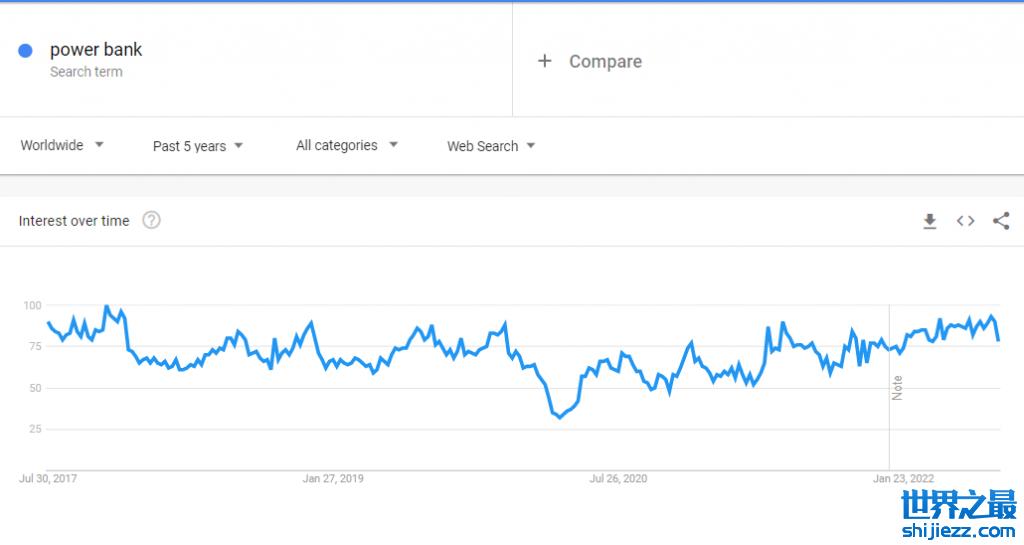This screenshot has width=1024, height=545.
Task: Click the lowest dip of the trend line
Action: (559, 417)
